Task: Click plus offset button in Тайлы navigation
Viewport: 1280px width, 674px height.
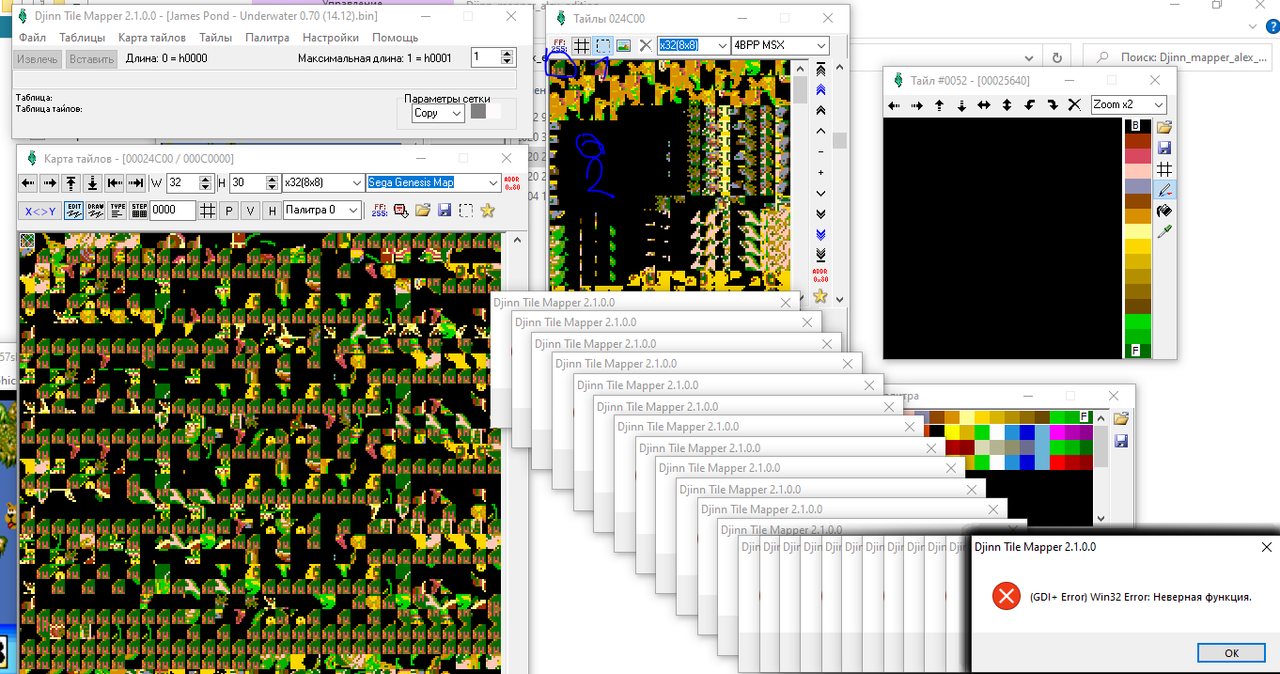Action: pyautogui.click(x=820, y=173)
